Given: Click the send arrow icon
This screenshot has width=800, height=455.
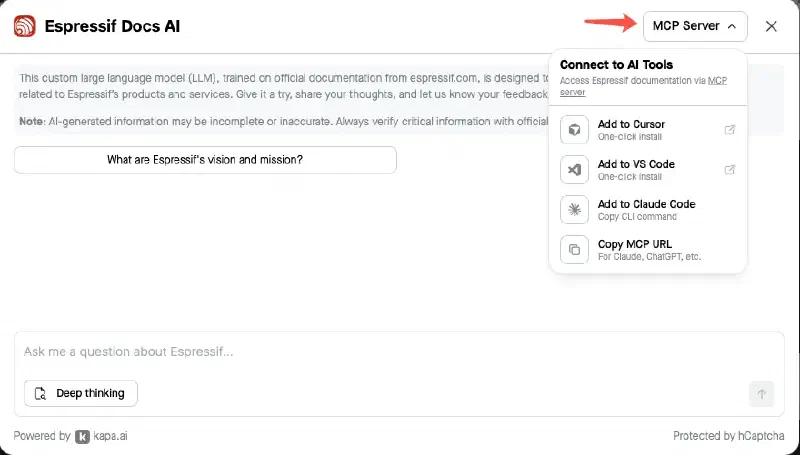Looking at the screenshot, I should click(x=762, y=394).
